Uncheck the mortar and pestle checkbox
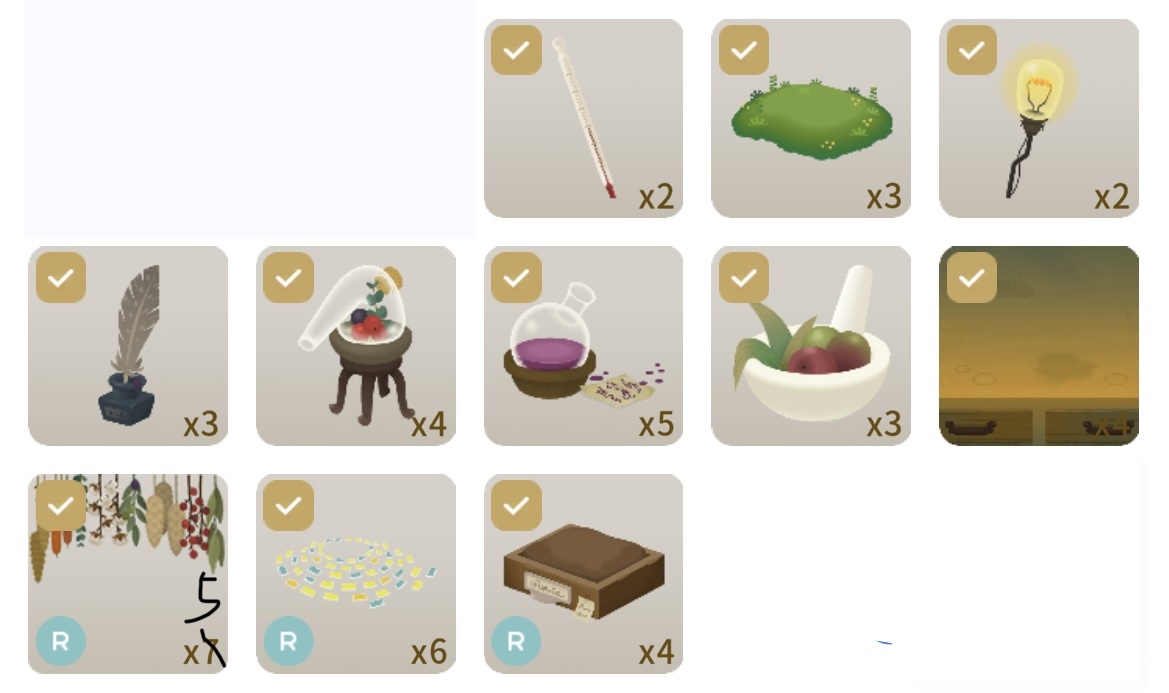The image size is (1169, 693). click(744, 278)
